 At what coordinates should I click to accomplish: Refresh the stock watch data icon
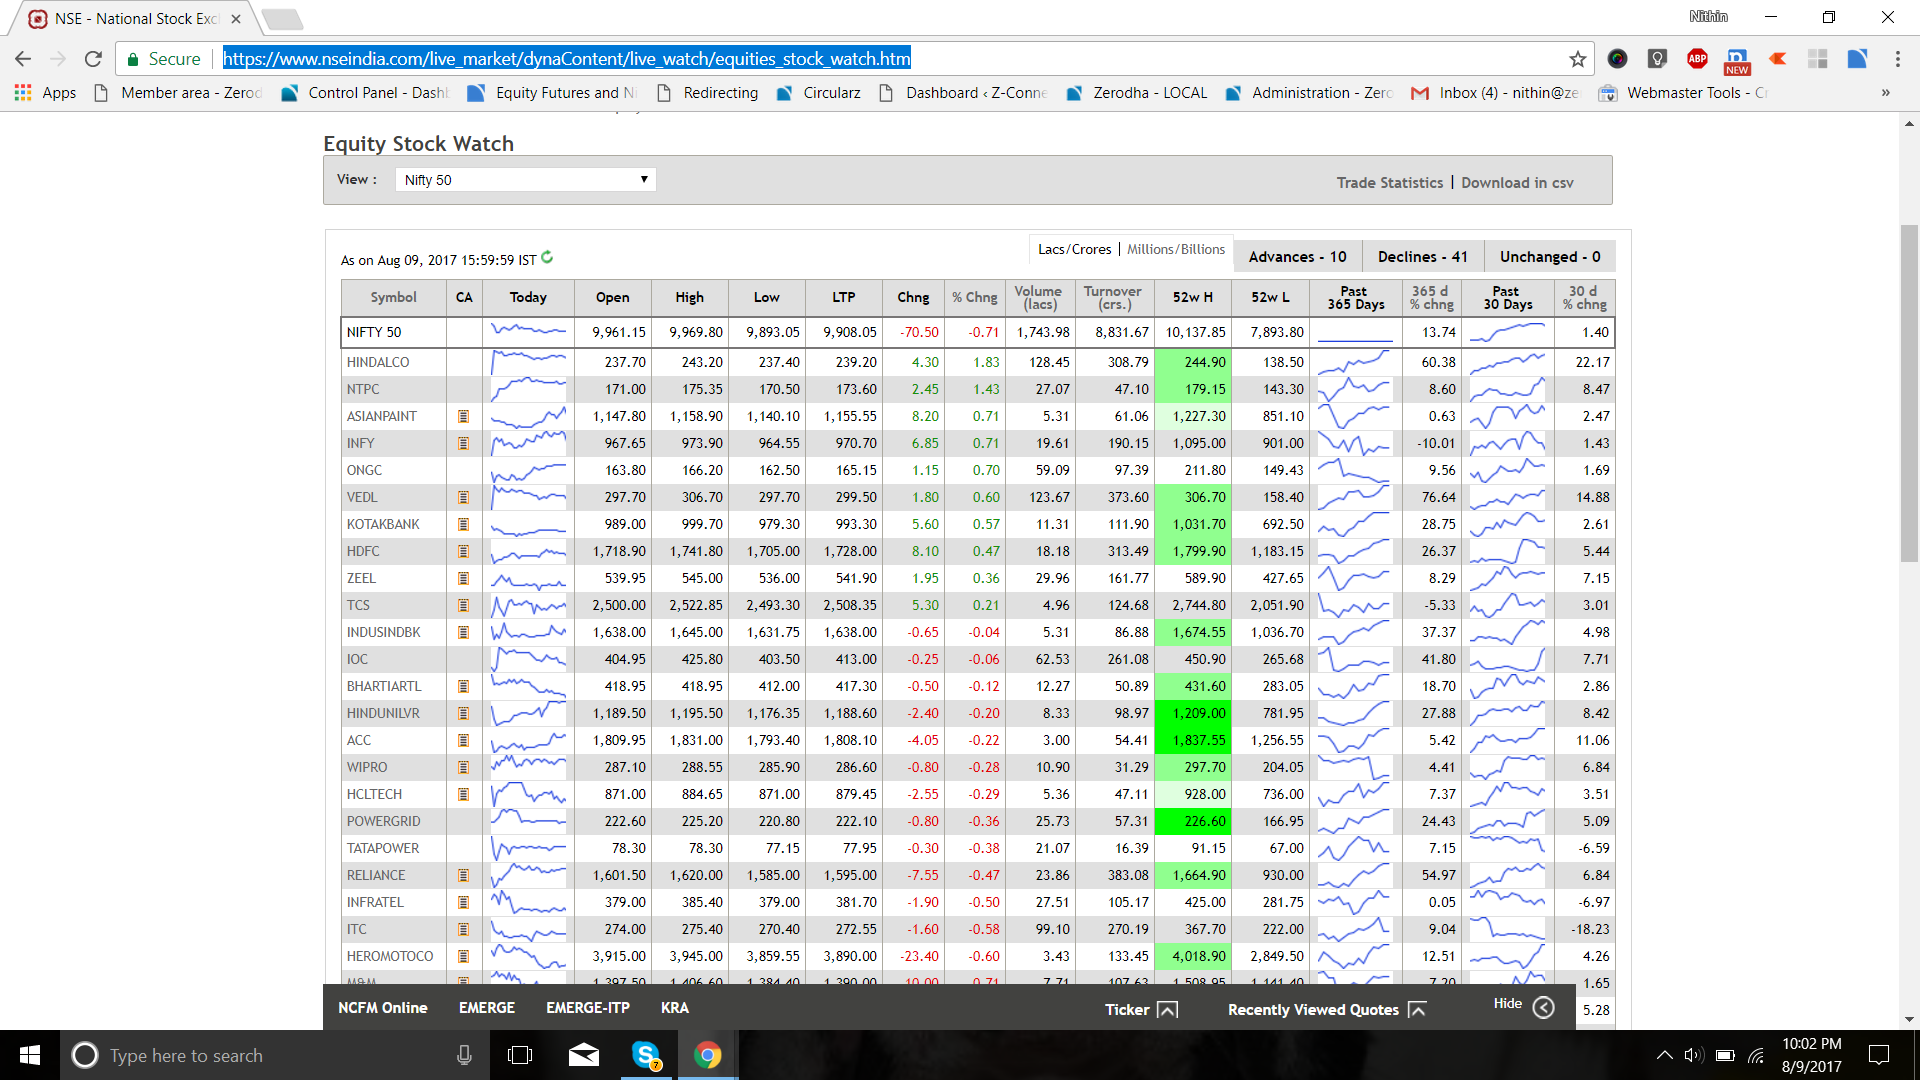pyautogui.click(x=547, y=257)
